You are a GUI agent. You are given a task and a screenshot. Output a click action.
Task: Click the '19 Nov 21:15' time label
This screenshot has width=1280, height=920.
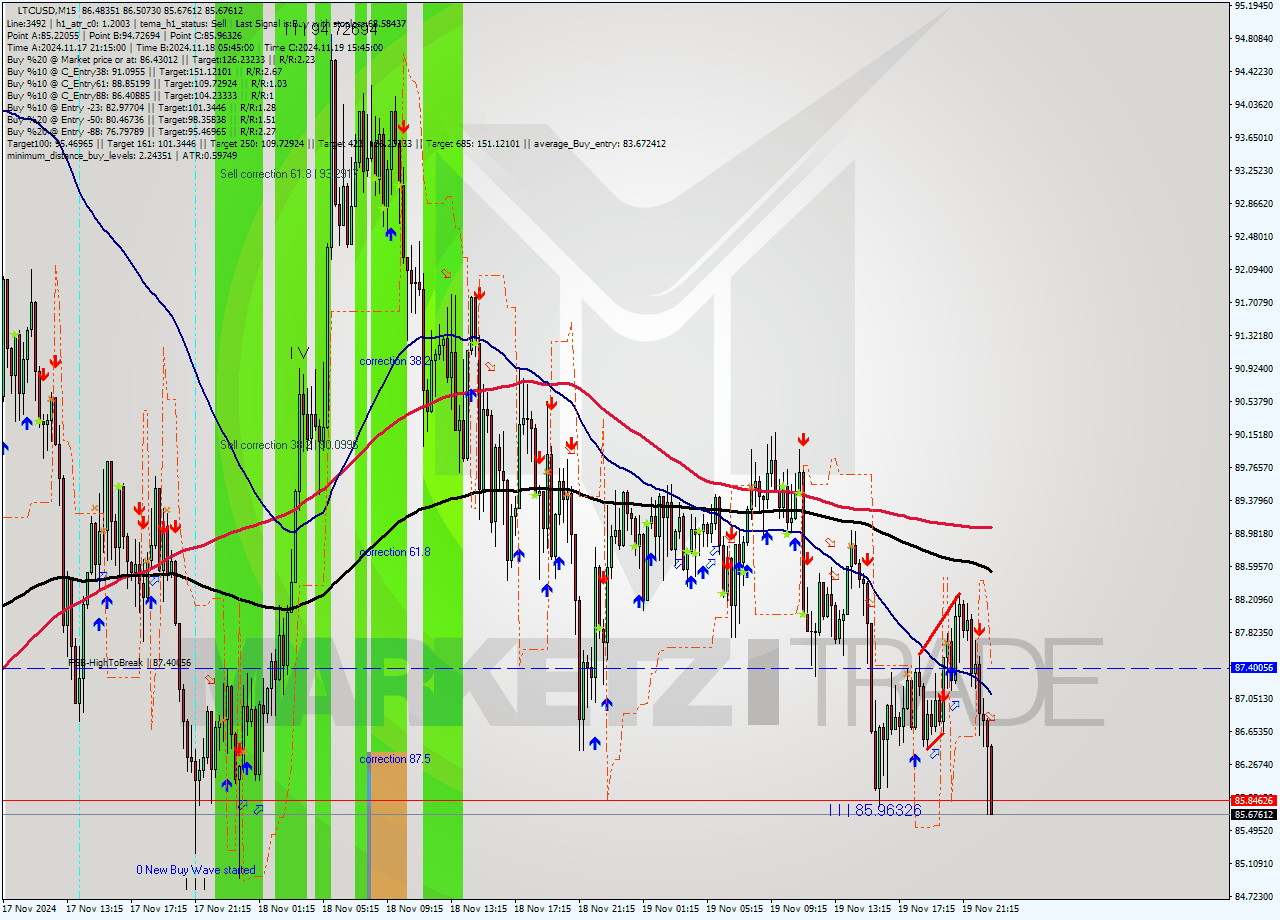click(x=991, y=909)
